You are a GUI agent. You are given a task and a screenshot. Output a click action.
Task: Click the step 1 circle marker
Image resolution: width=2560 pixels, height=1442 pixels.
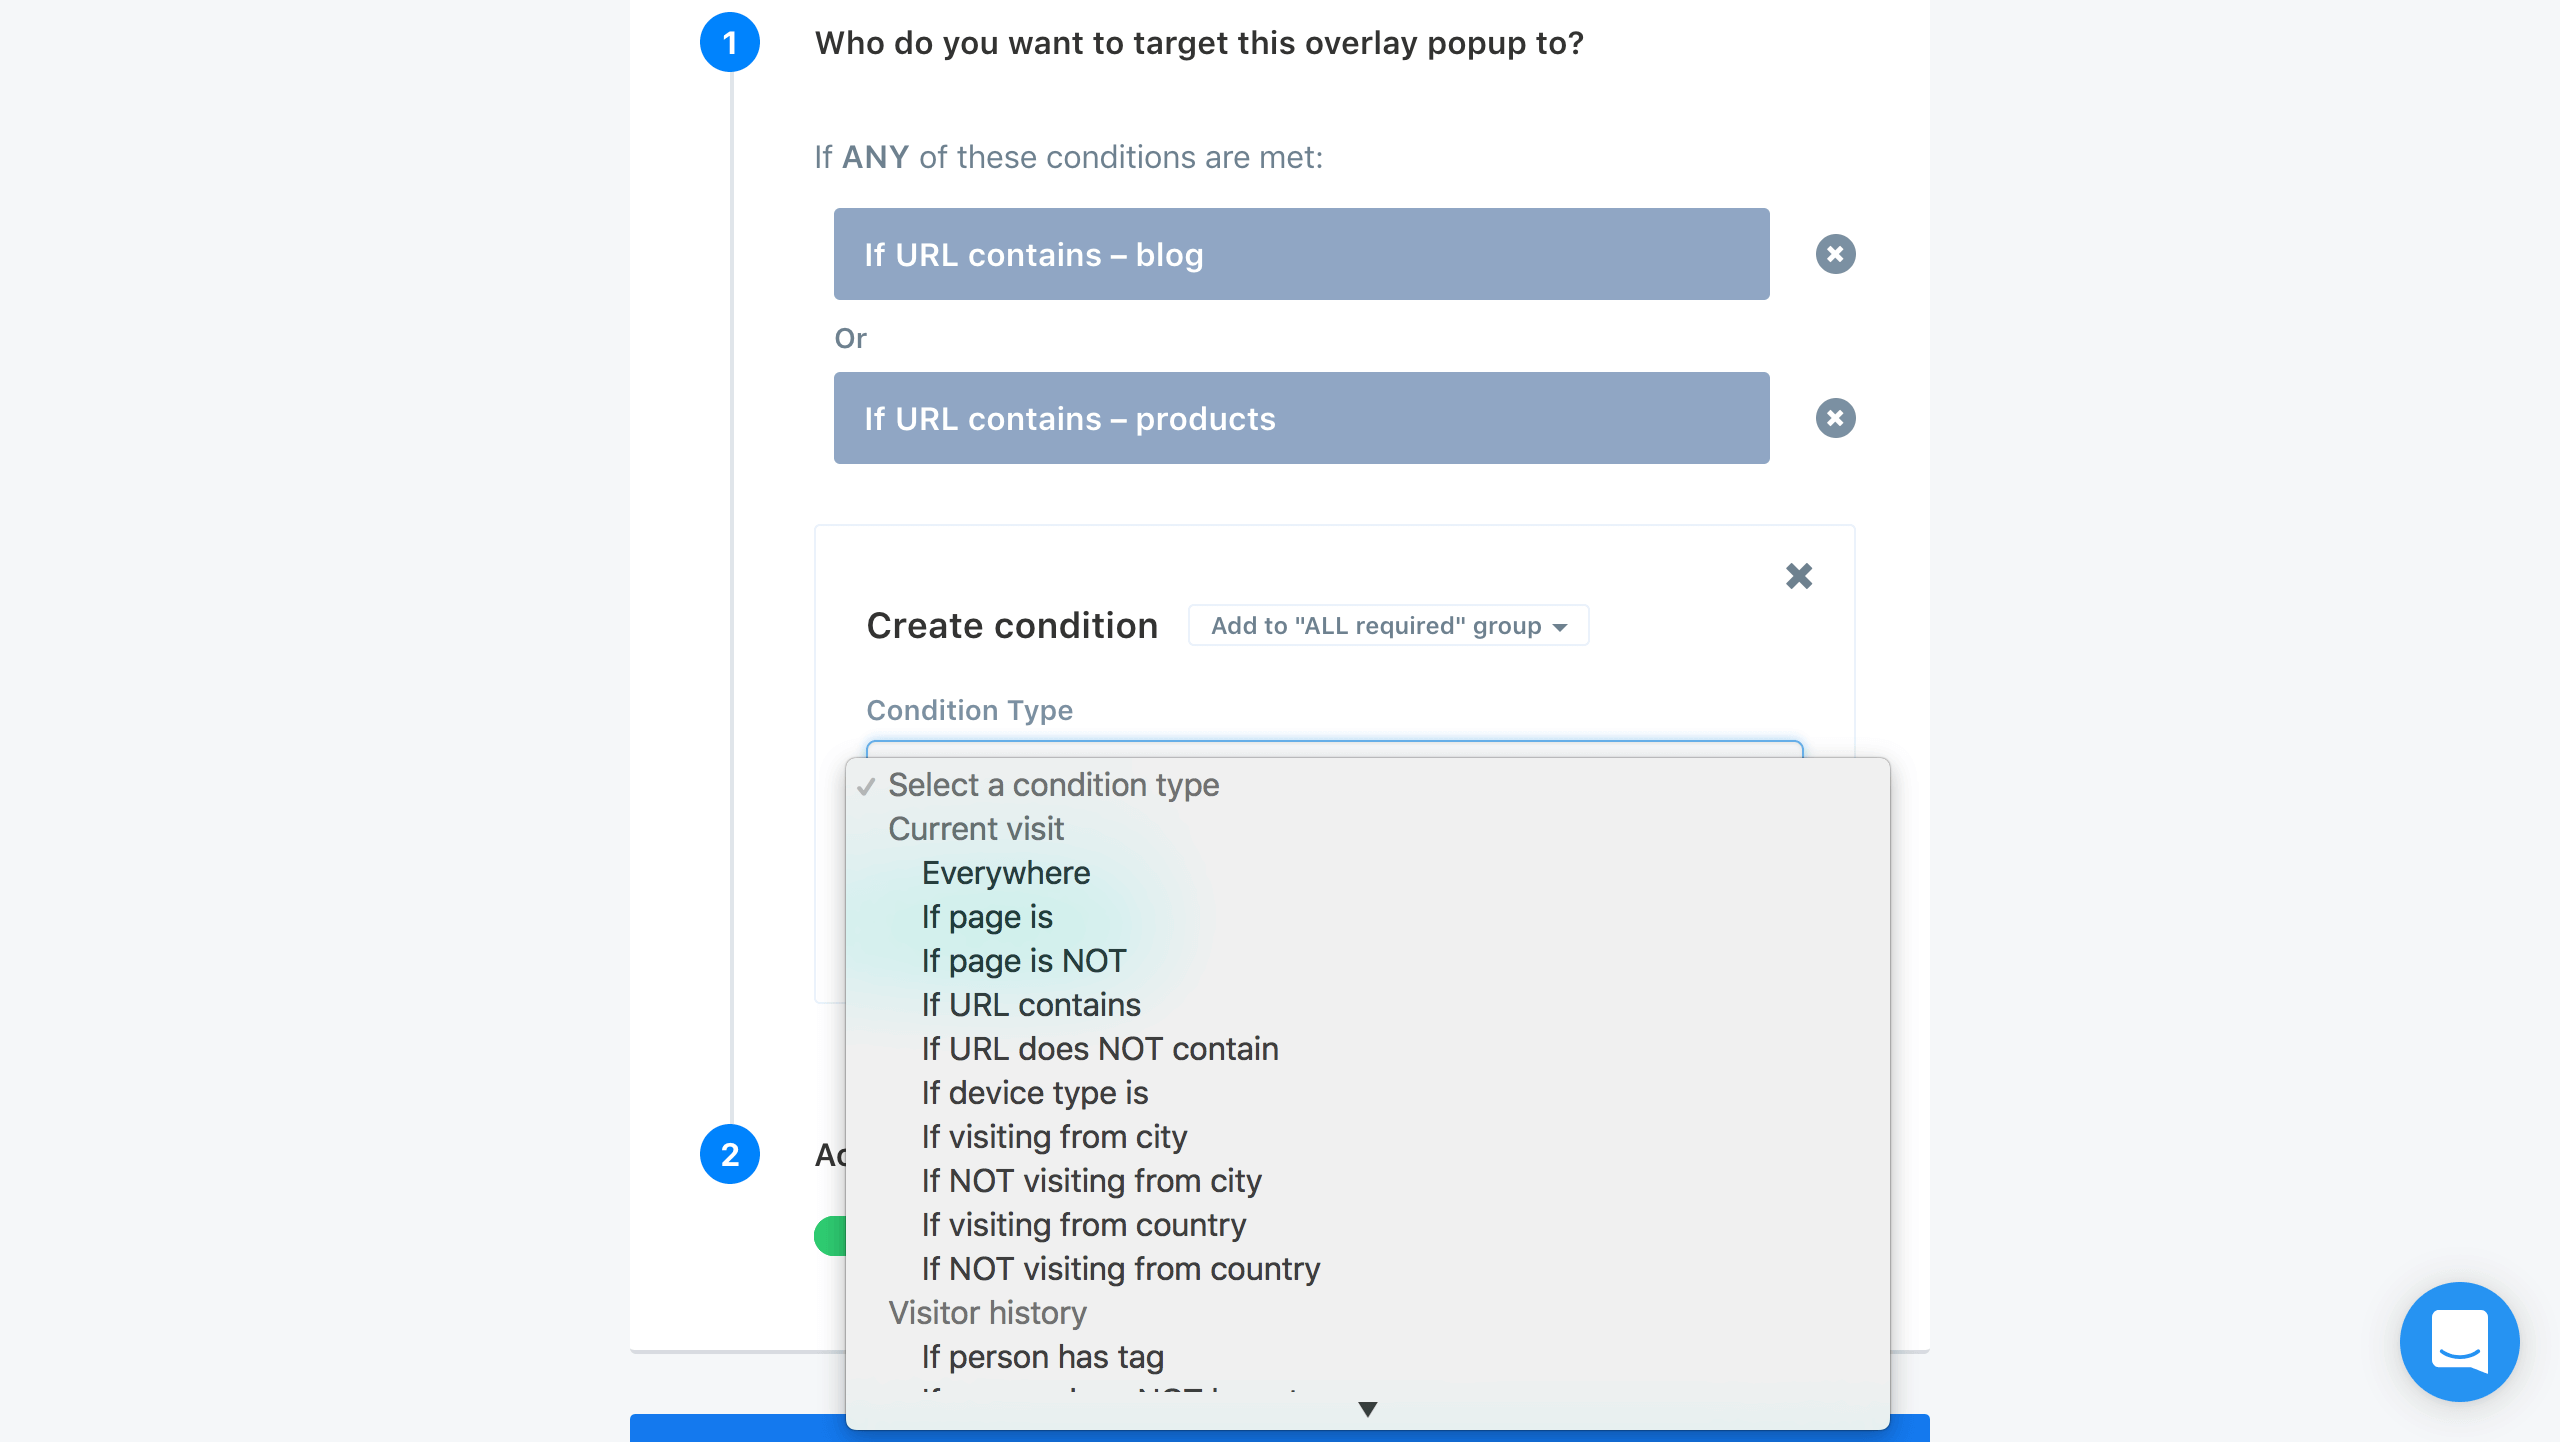tap(730, 43)
